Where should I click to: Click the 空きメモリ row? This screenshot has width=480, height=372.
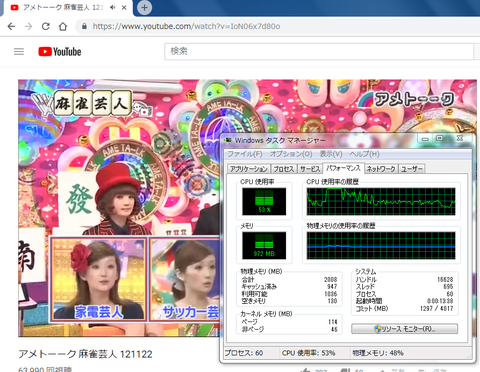click(x=289, y=301)
